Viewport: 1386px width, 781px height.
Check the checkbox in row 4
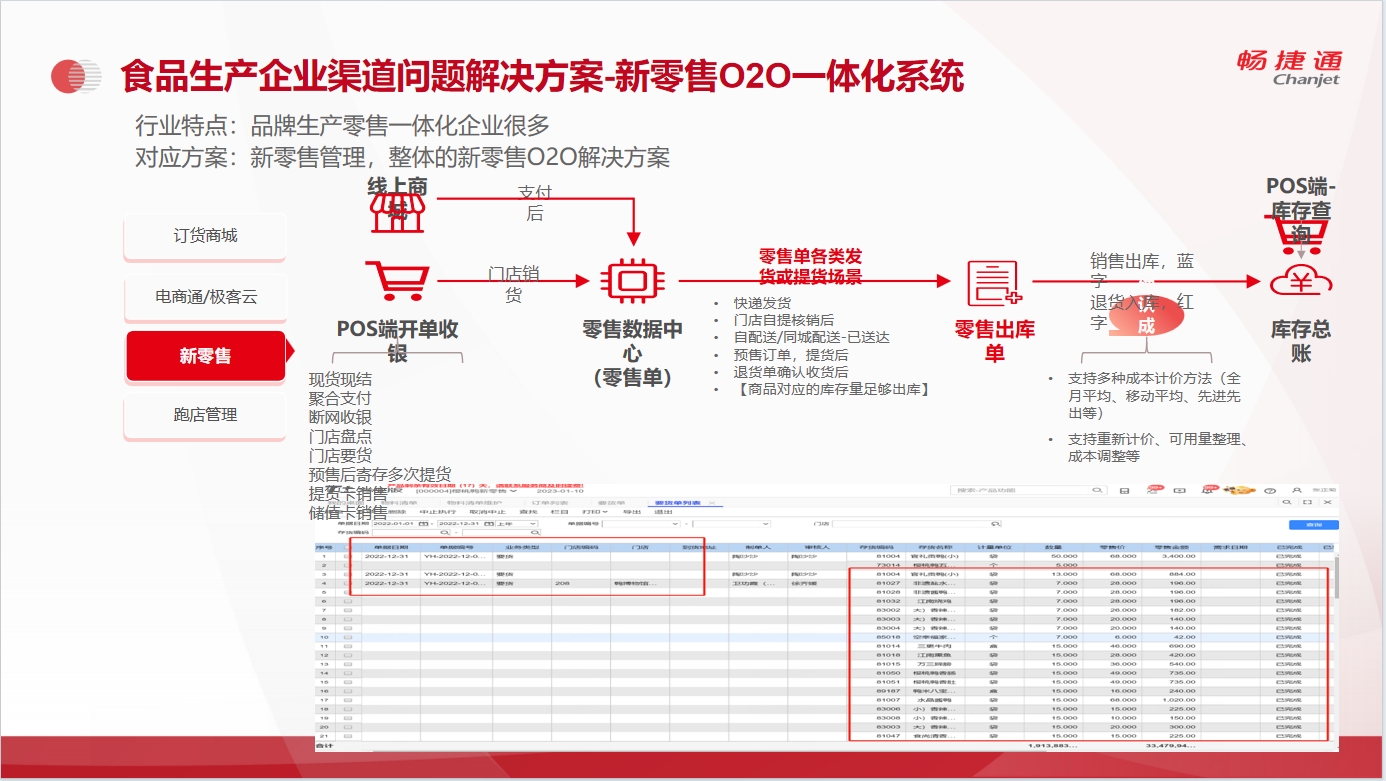click(347, 583)
